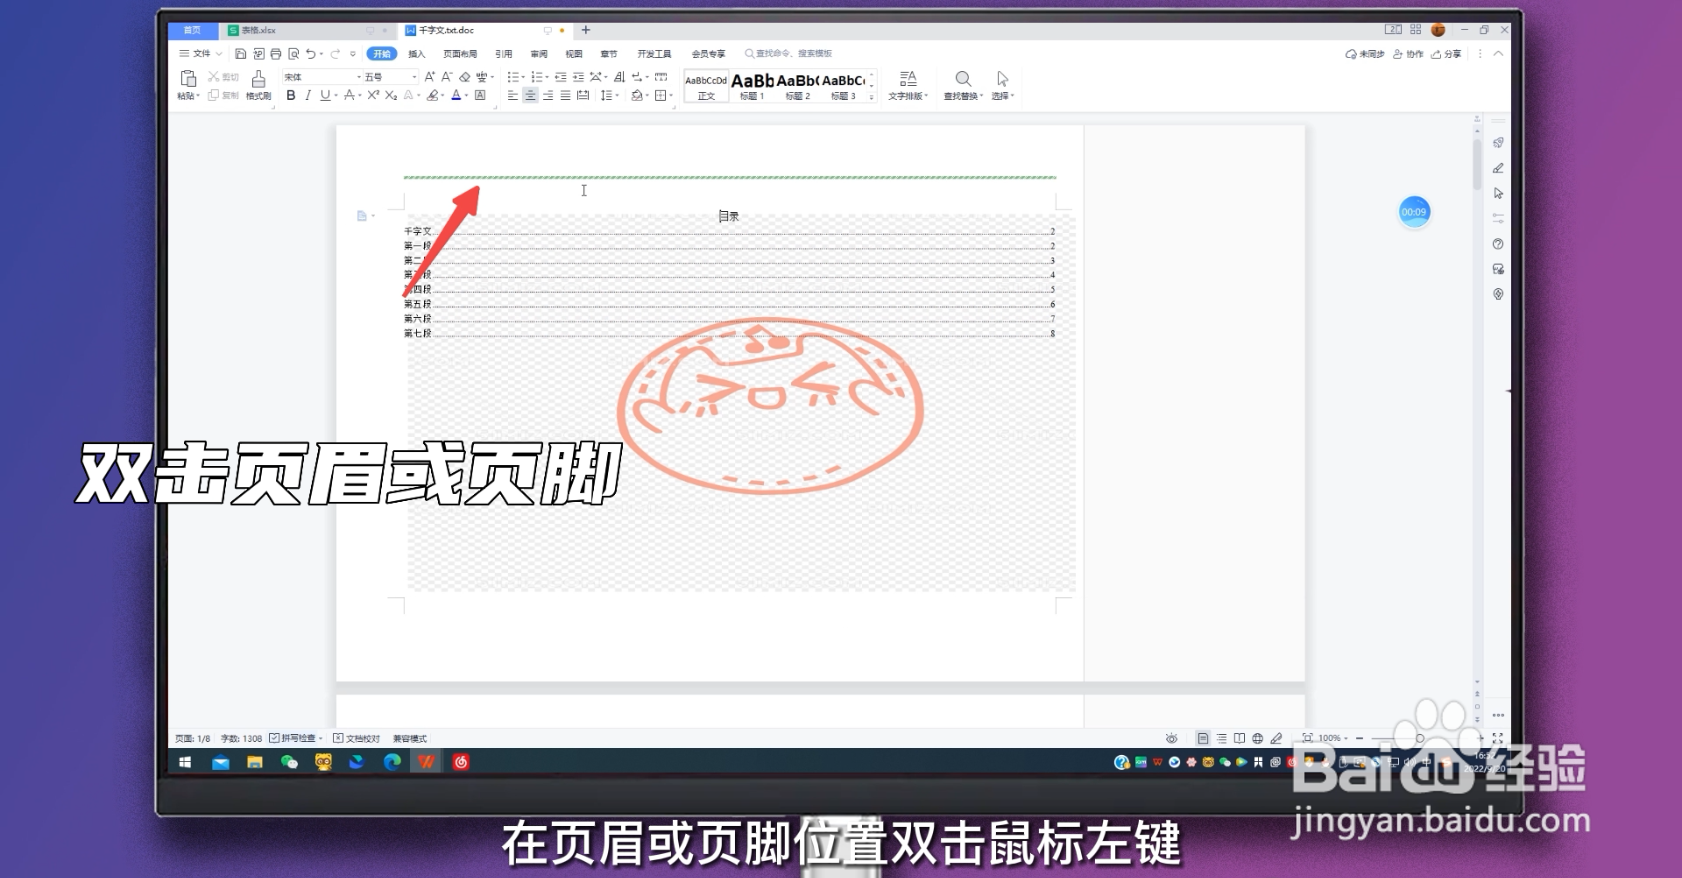Toggle Strikethrough formatting
Viewport: 1682px width, 878px height.
pyautogui.click(x=349, y=96)
